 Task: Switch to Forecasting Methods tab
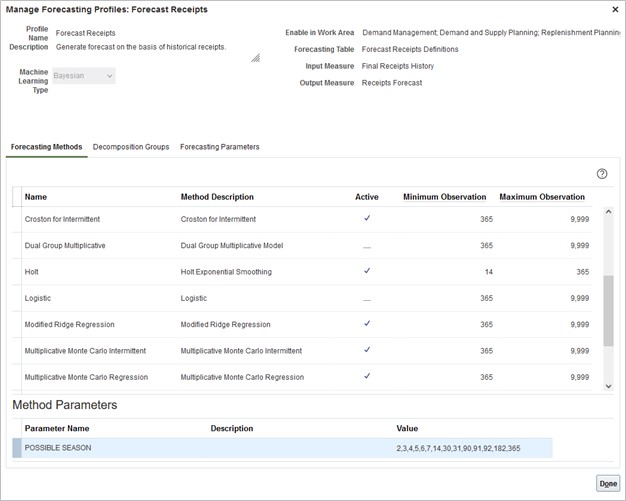coord(46,147)
